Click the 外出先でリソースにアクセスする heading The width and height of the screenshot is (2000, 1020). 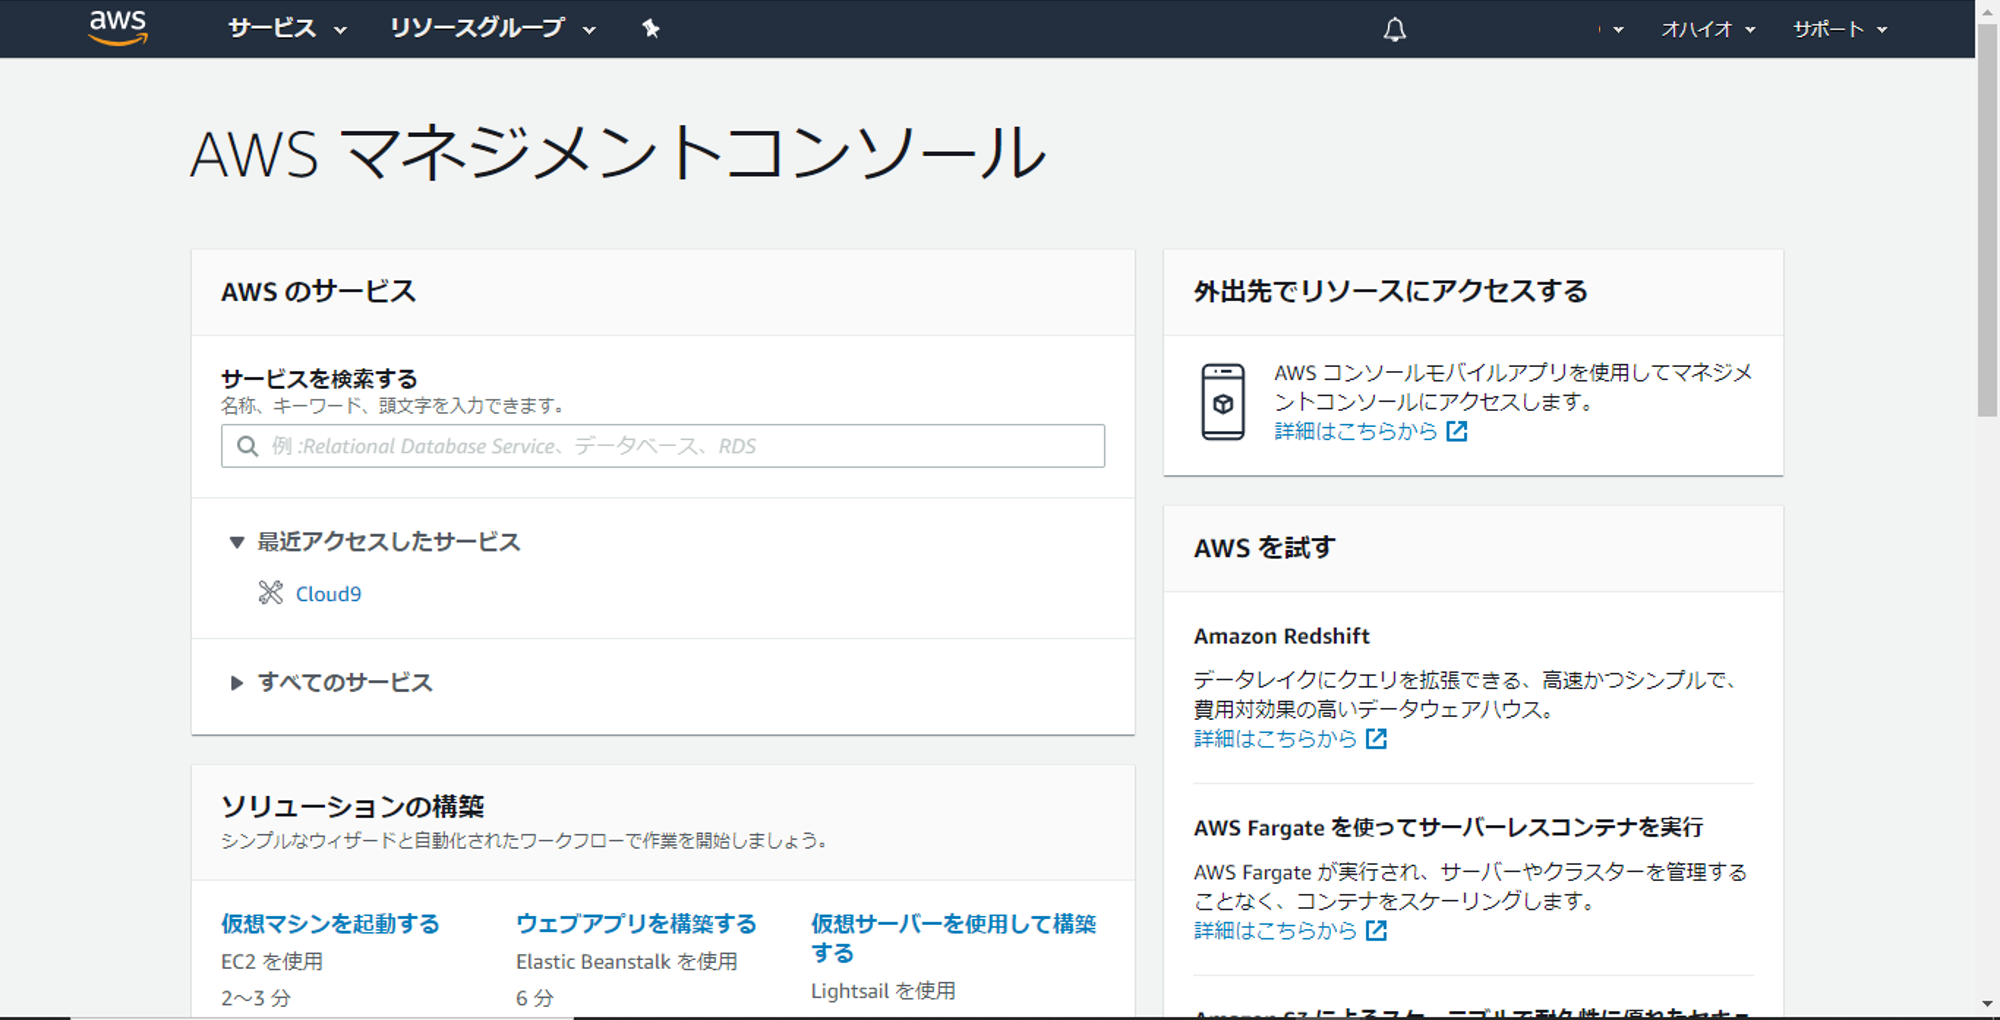click(1390, 292)
